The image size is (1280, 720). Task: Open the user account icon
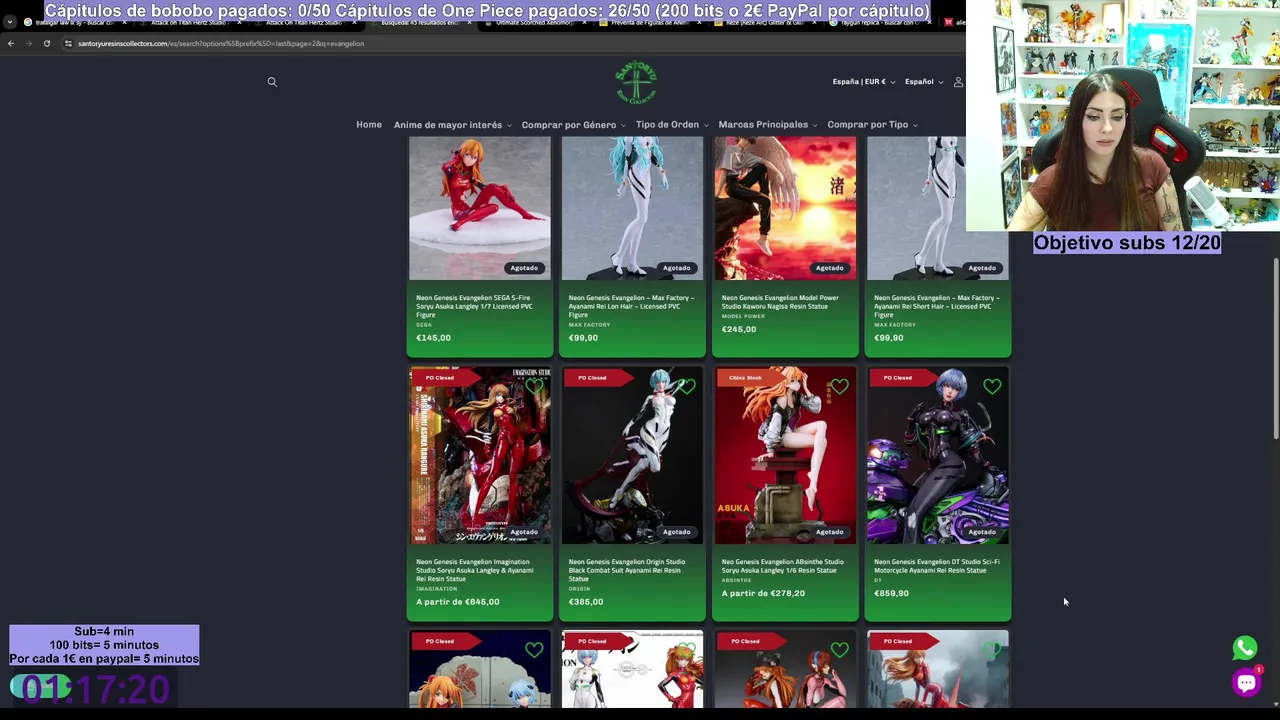pos(958,82)
